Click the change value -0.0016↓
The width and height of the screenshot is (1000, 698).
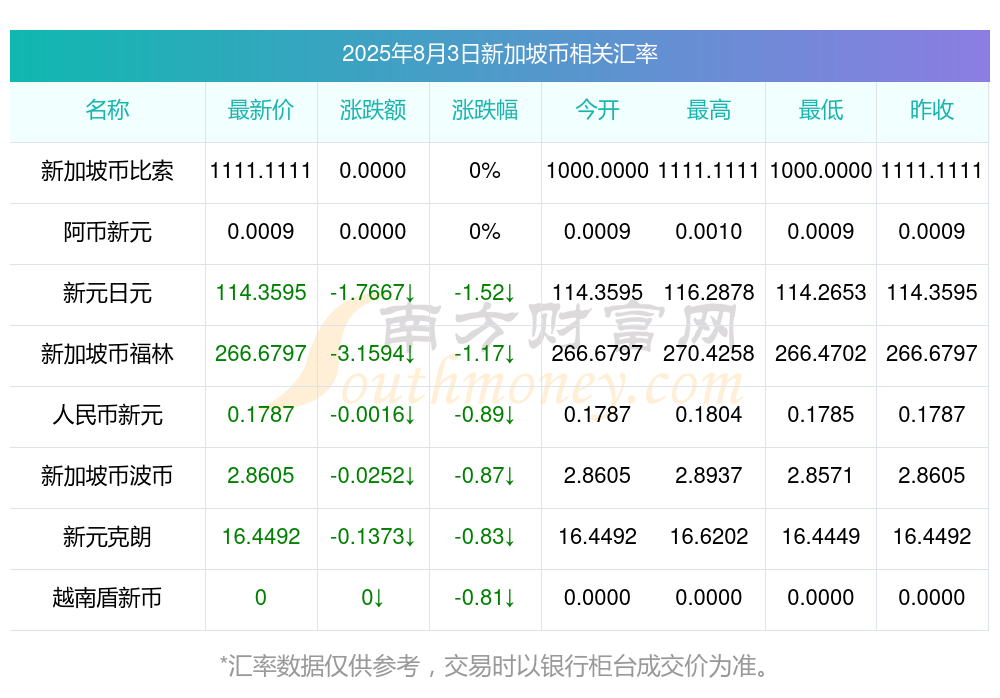tap(373, 415)
